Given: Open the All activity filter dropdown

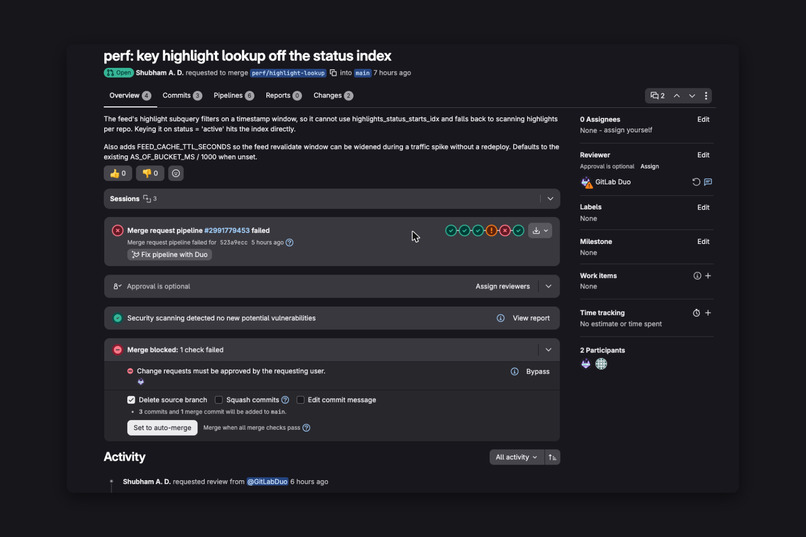Looking at the screenshot, I should tap(516, 457).
